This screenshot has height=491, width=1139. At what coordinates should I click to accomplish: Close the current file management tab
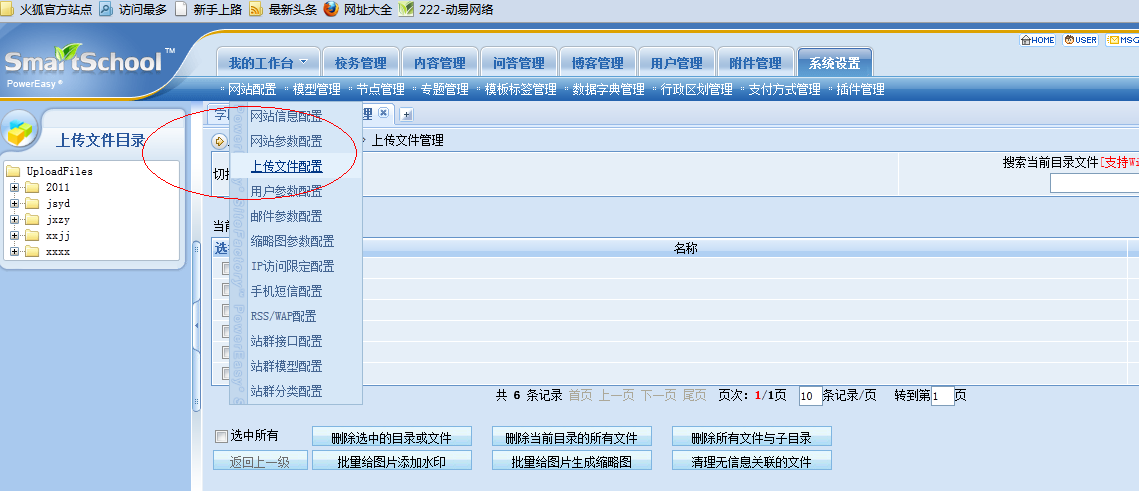coord(383,114)
